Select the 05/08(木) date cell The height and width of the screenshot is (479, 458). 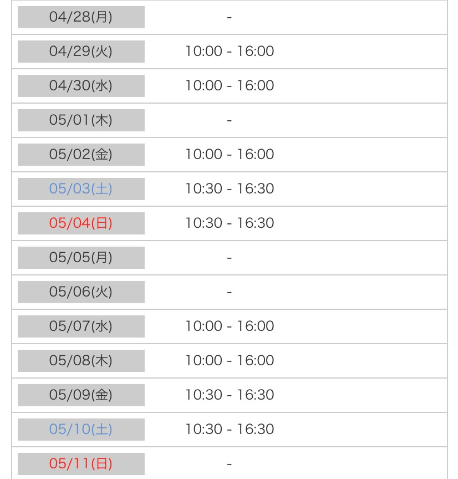tap(81, 361)
